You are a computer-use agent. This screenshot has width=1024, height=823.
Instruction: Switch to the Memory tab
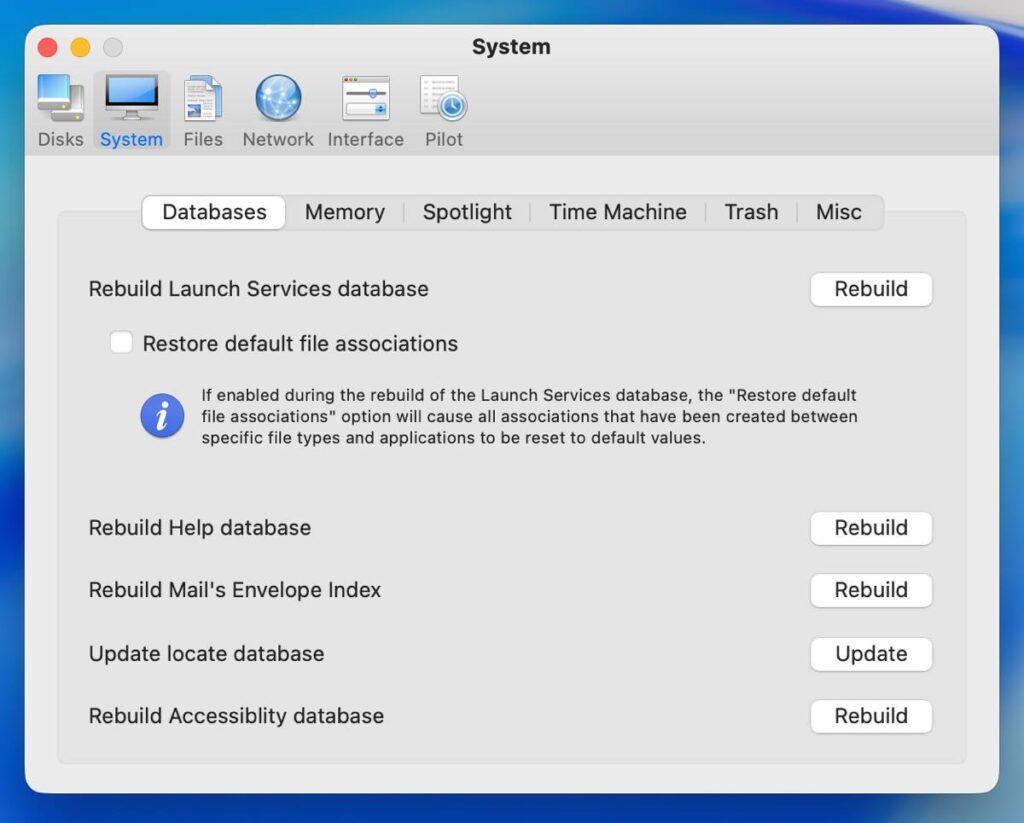[344, 212]
